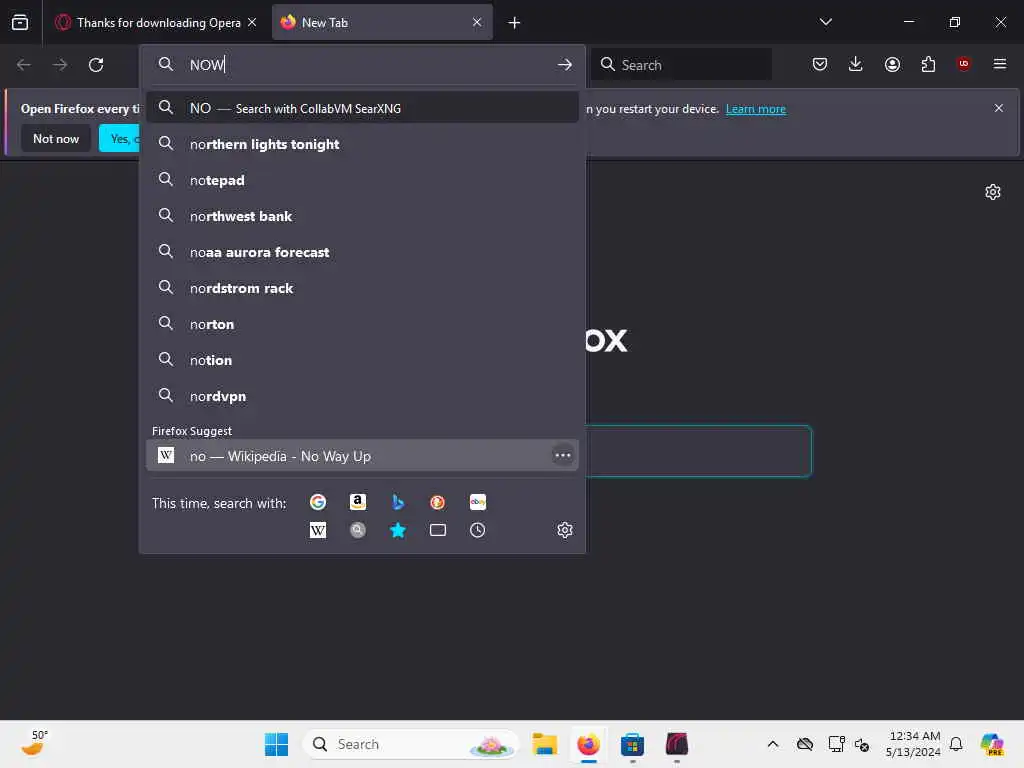Search in History clock icon
This screenshot has height=768, width=1024.
[477, 530]
